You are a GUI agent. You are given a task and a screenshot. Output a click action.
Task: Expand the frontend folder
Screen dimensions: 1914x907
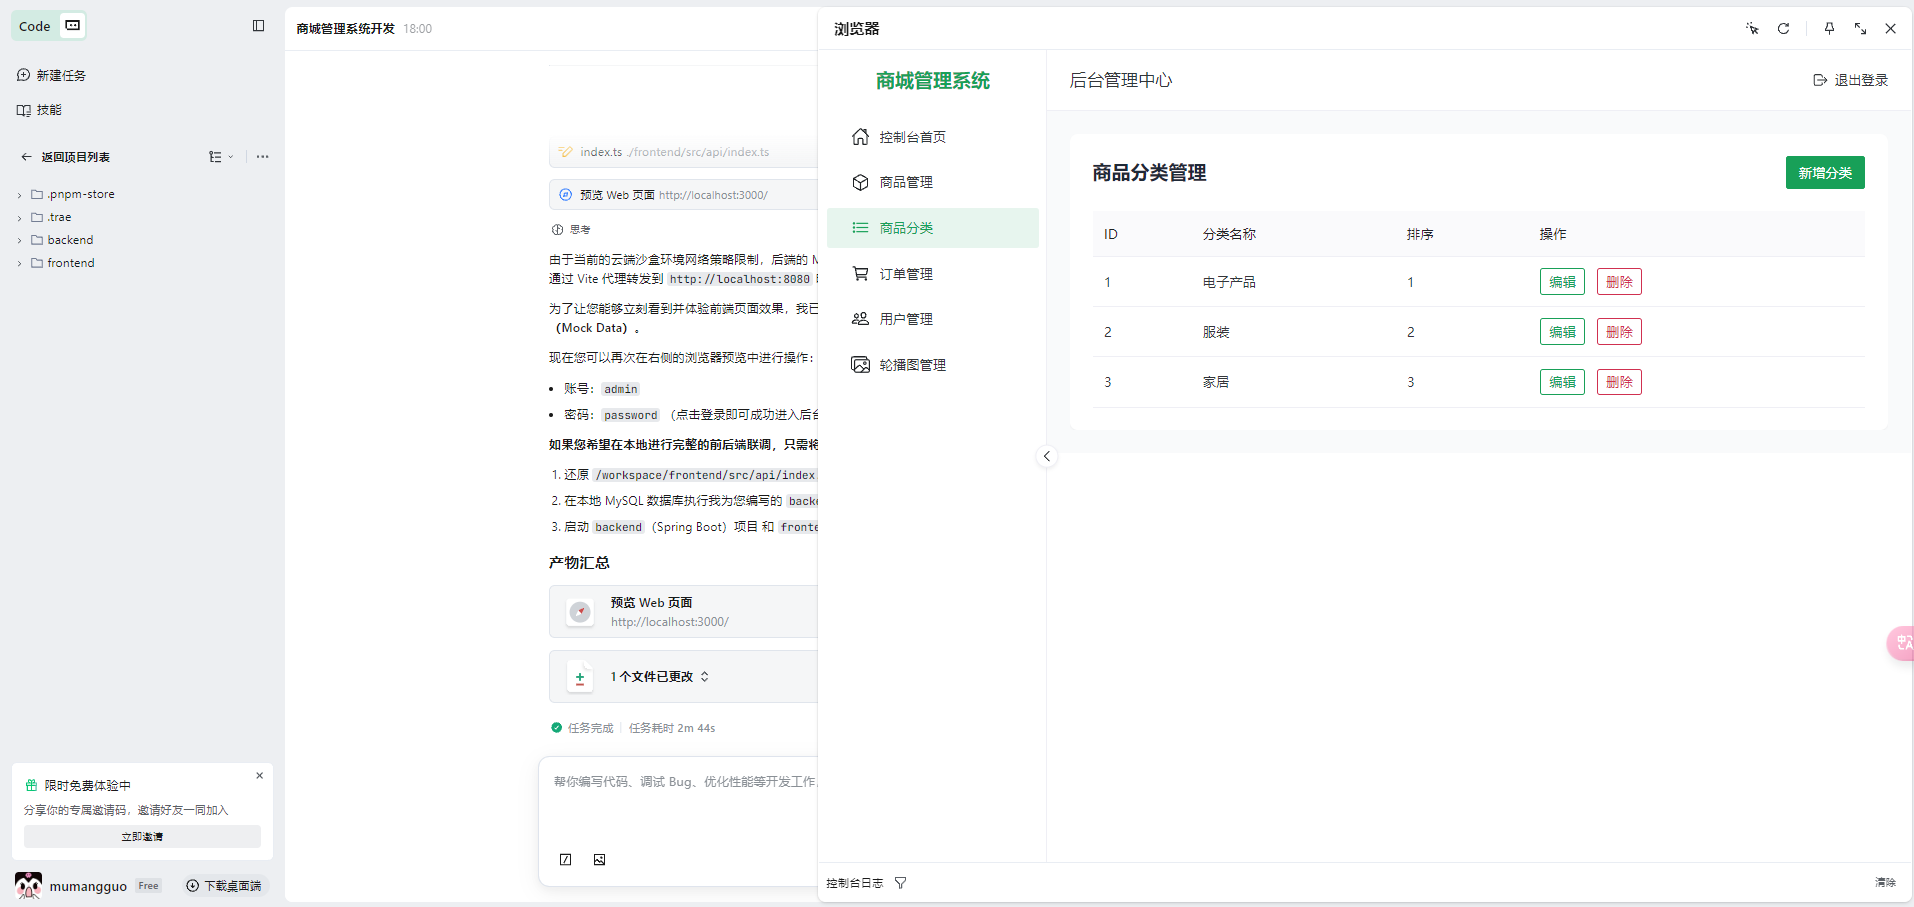coord(70,263)
